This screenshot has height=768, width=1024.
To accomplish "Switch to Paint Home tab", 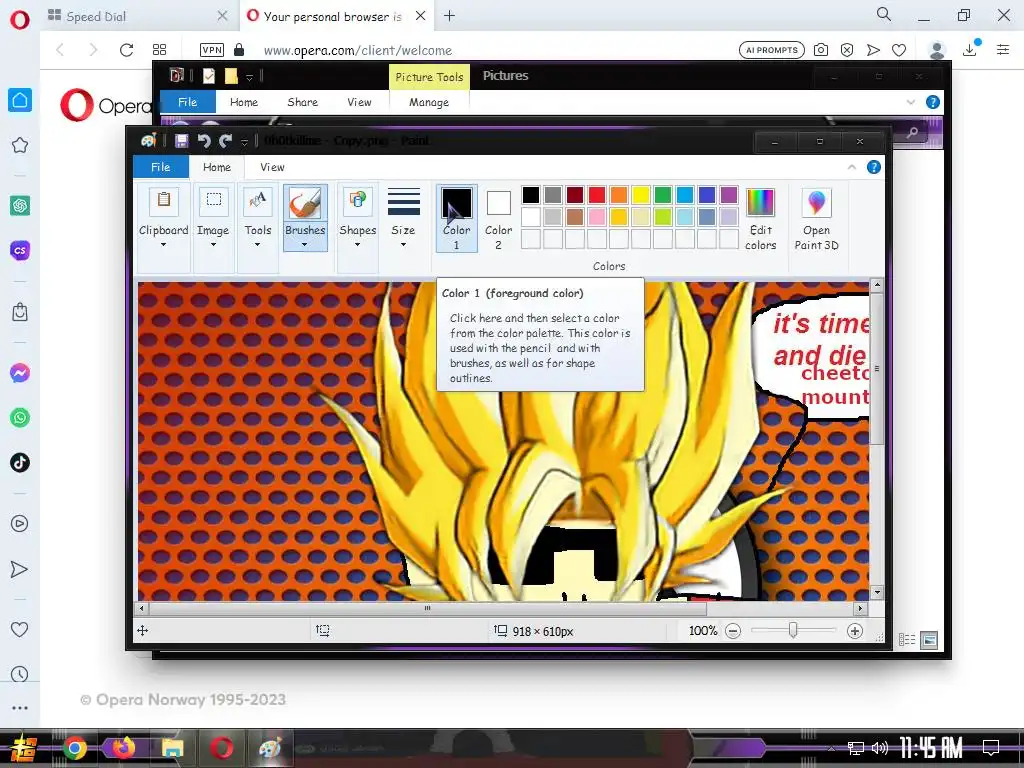I will click(x=217, y=167).
